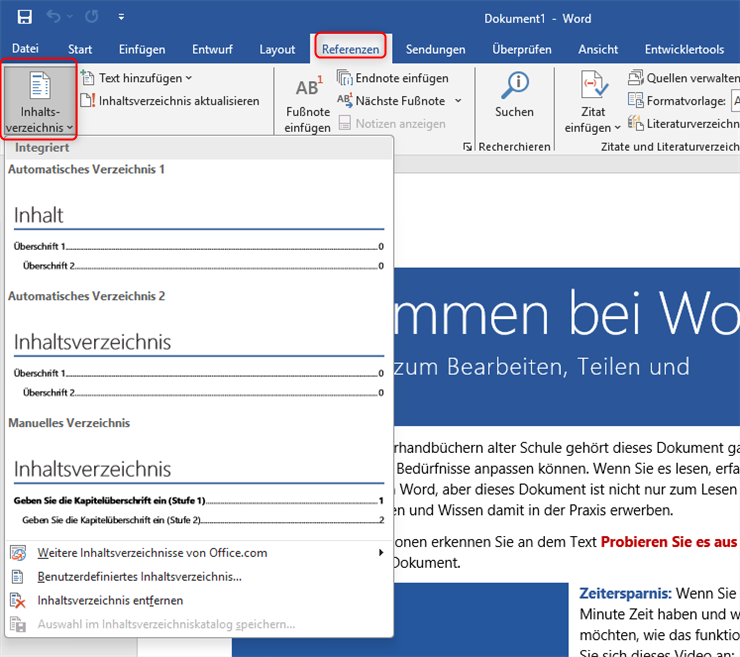Click the Inhaltsverzeichnis dropdown button
Screen dimensions: 740x657
tap(39, 101)
